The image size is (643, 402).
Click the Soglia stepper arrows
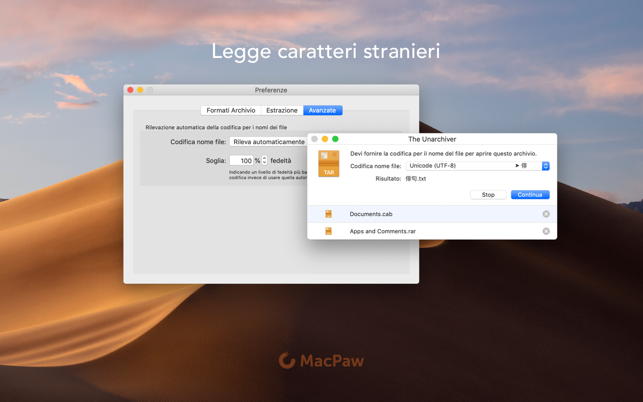coord(264,160)
